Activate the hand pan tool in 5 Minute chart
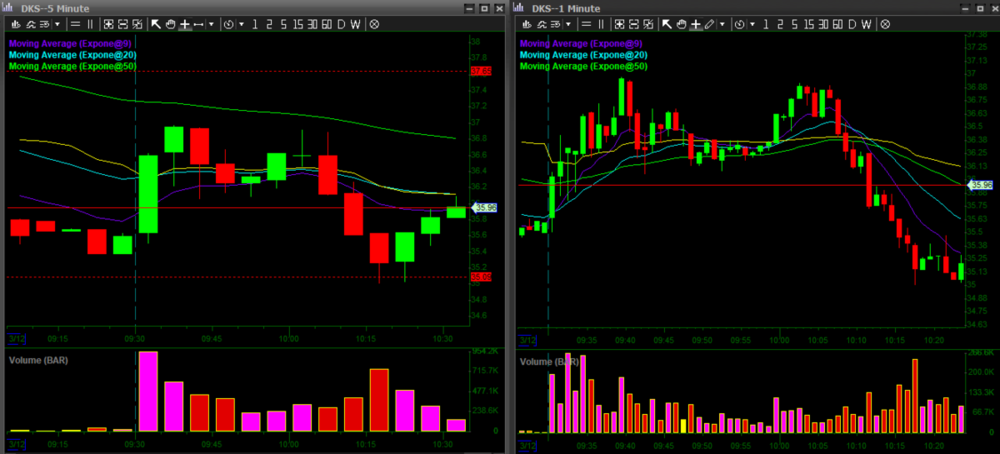Screen dimensions: 1000x454 click(x=170, y=23)
